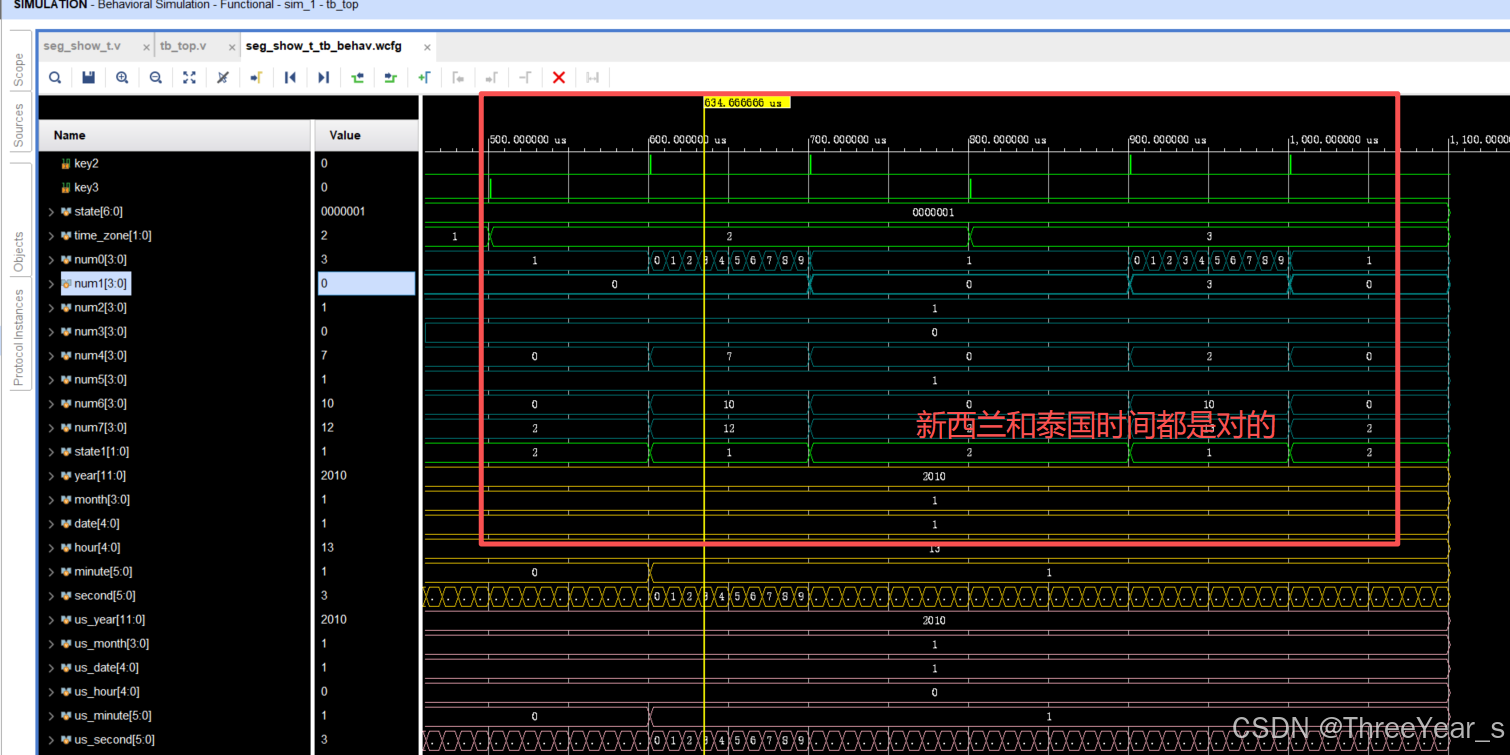
Task: Click the last greyed toolbar icon
Action: (x=592, y=77)
